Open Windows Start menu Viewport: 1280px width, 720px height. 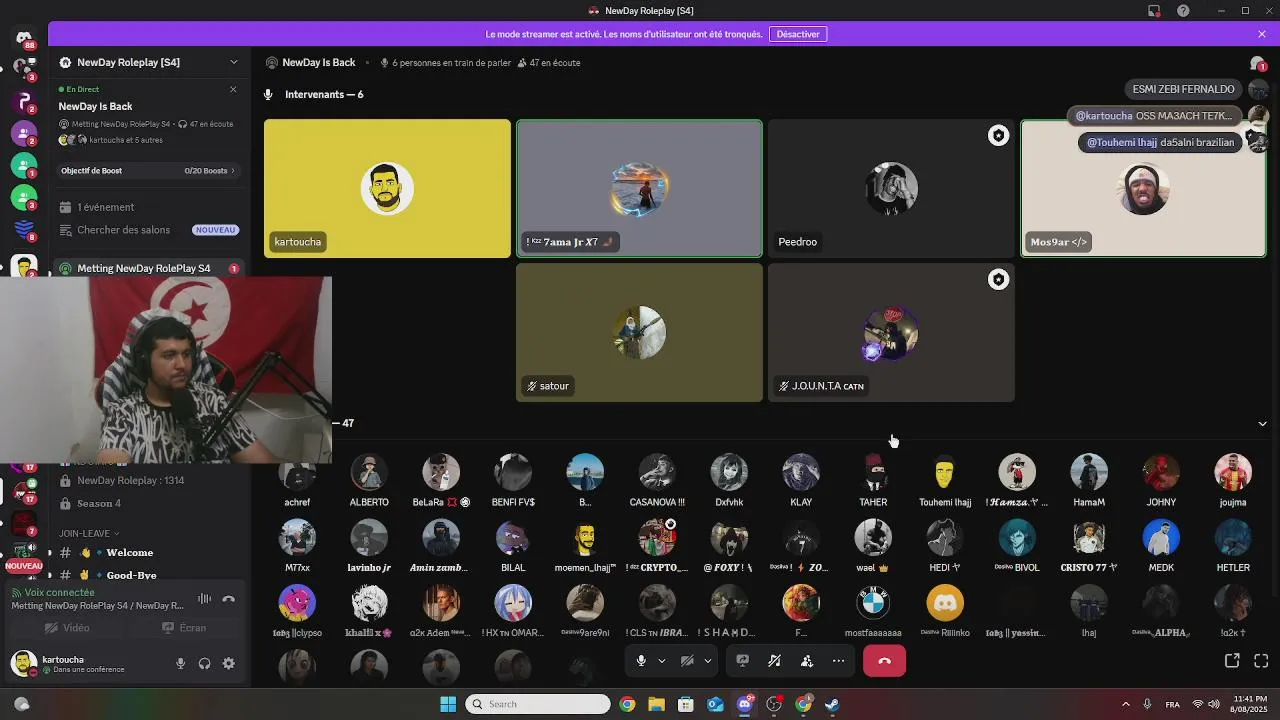pyautogui.click(x=448, y=704)
